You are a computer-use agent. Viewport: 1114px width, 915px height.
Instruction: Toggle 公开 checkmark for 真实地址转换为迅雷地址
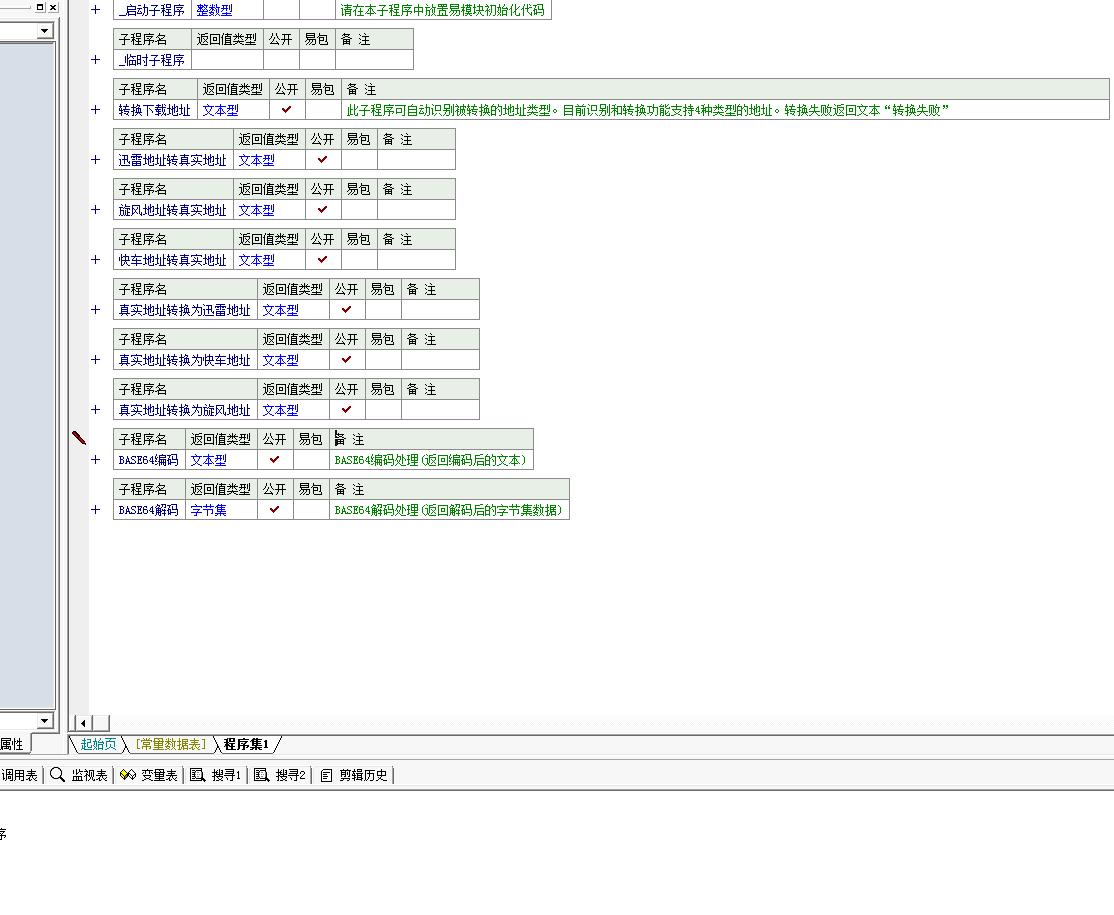pyautogui.click(x=346, y=309)
